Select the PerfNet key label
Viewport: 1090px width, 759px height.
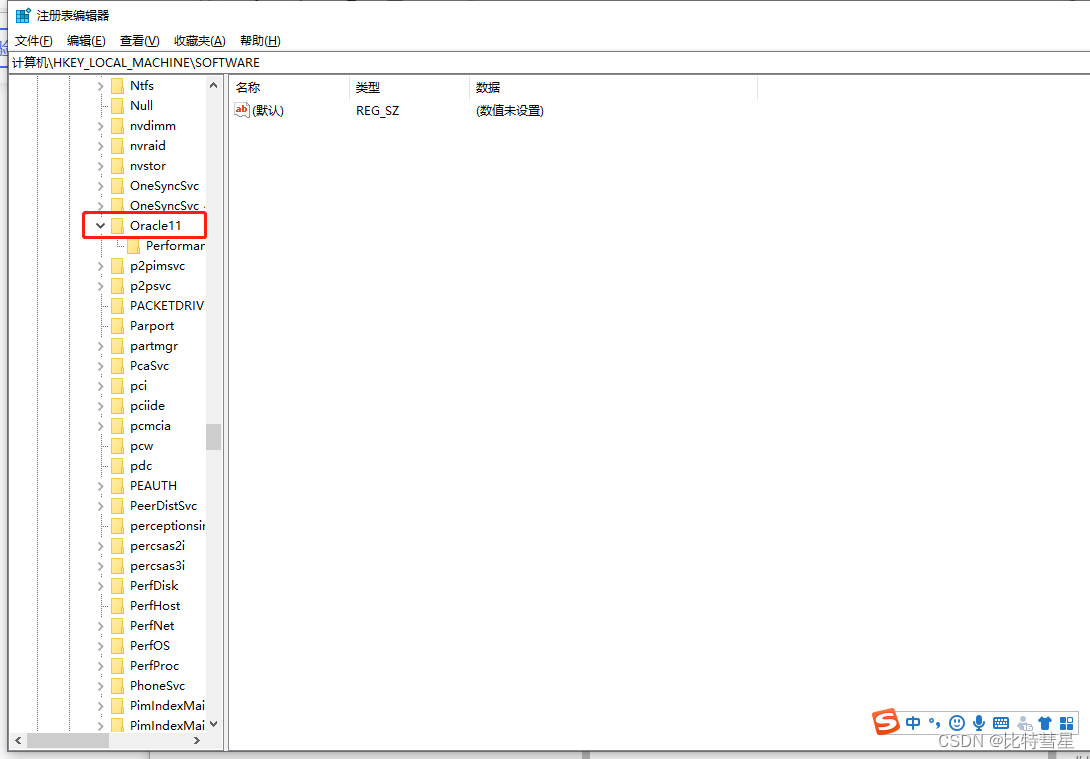(152, 626)
